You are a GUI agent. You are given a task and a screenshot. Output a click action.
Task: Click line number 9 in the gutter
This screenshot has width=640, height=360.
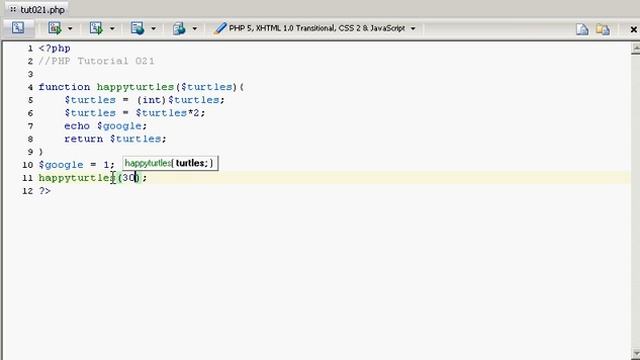[x=30, y=152]
